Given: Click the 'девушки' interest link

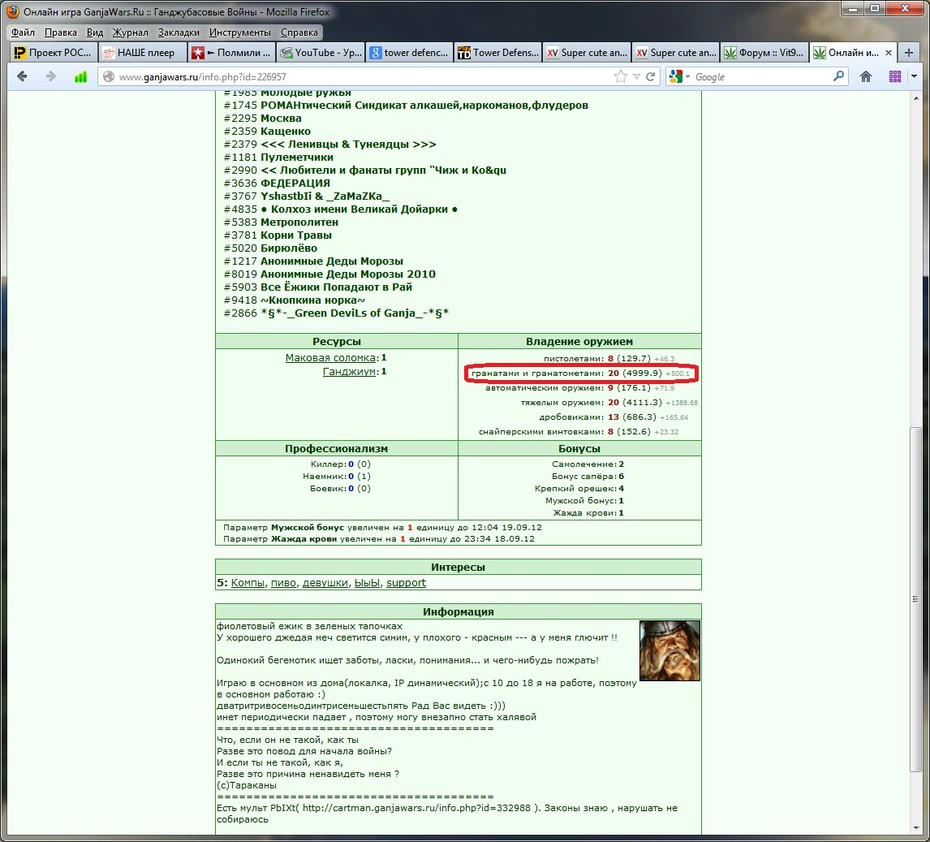Looking at the screenshot, I should click(325, 583).
